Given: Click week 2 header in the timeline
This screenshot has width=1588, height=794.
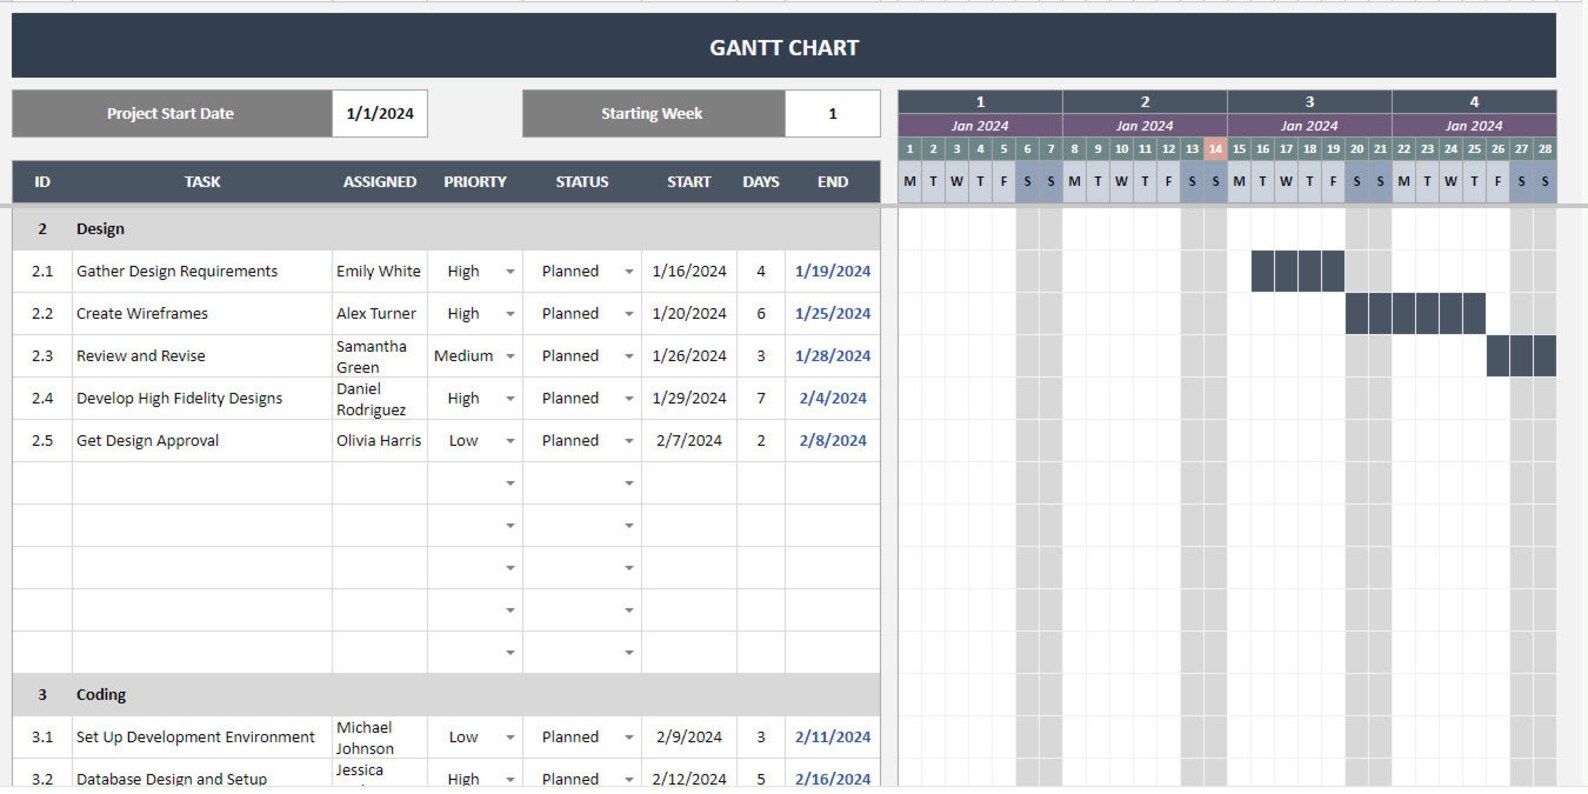Looking at the screenshot, I should point(1145,102).
